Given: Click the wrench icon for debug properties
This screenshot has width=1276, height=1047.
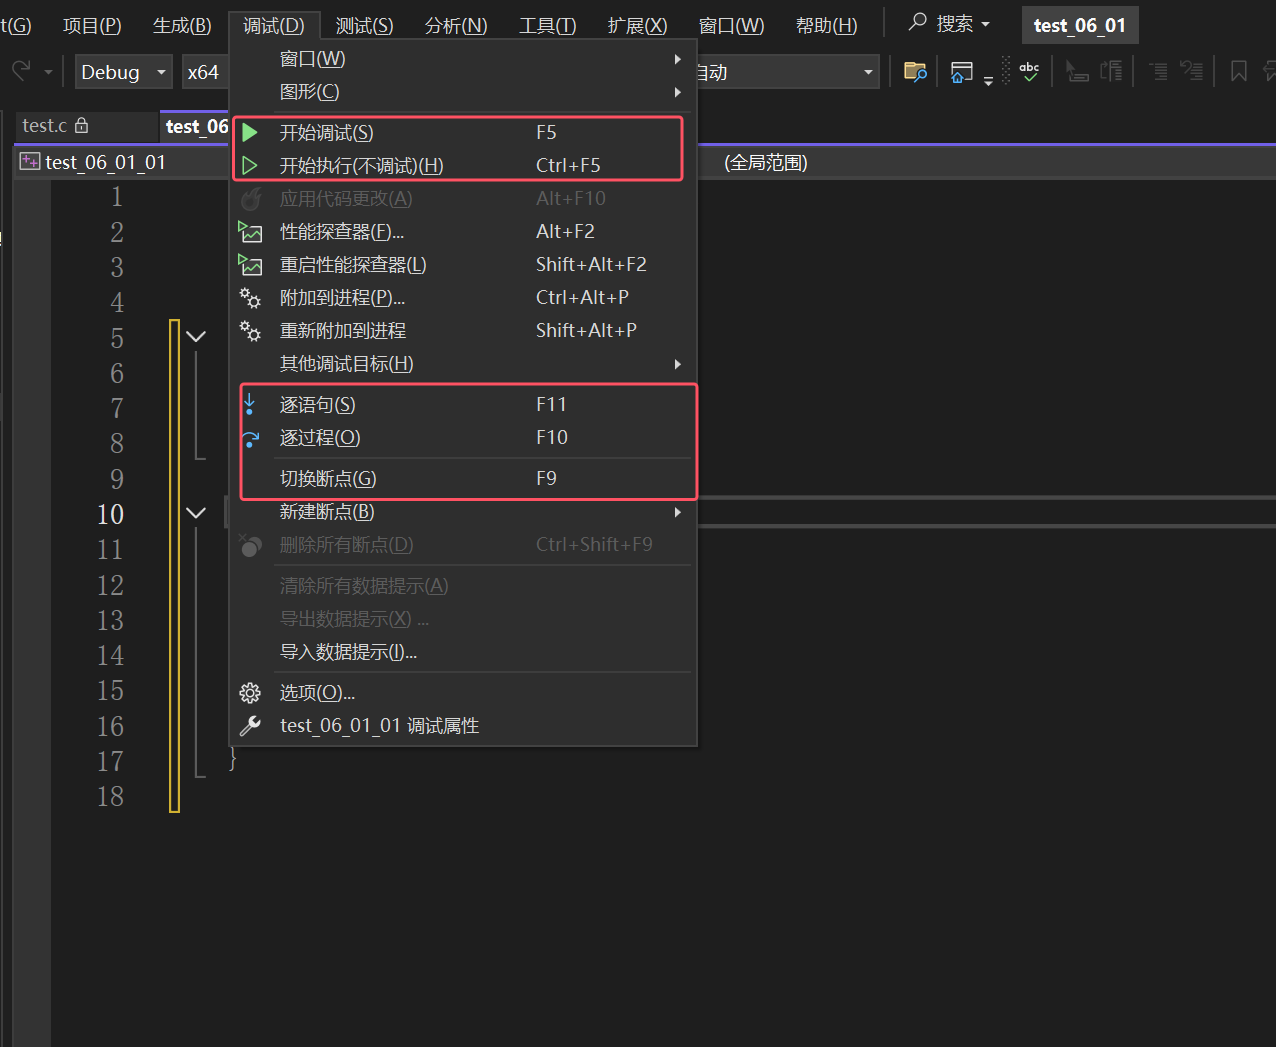Looking at the screenshot, I should pyautogui.click(x=250, y=726).
